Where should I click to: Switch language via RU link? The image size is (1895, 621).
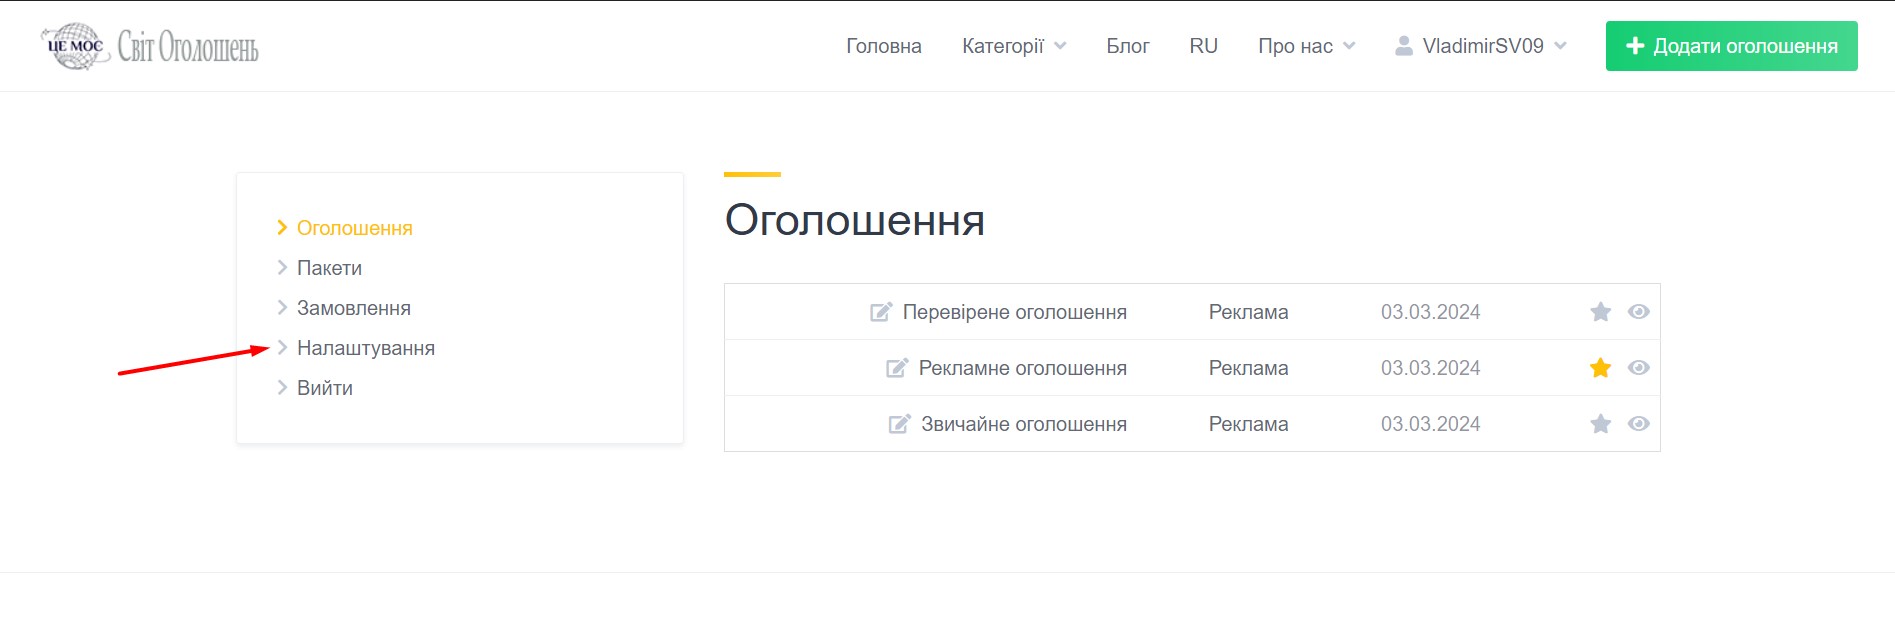pos(1204,46)
